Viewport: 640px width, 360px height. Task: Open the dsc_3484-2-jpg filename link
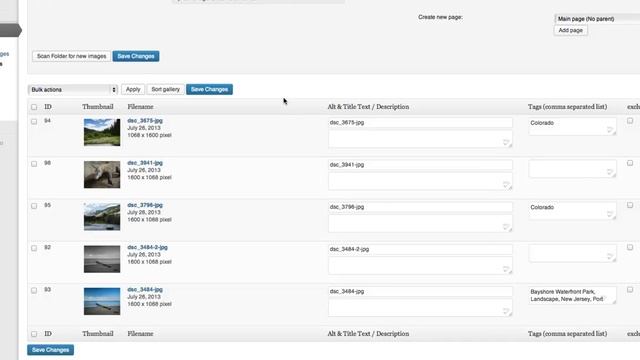[147, 247]
